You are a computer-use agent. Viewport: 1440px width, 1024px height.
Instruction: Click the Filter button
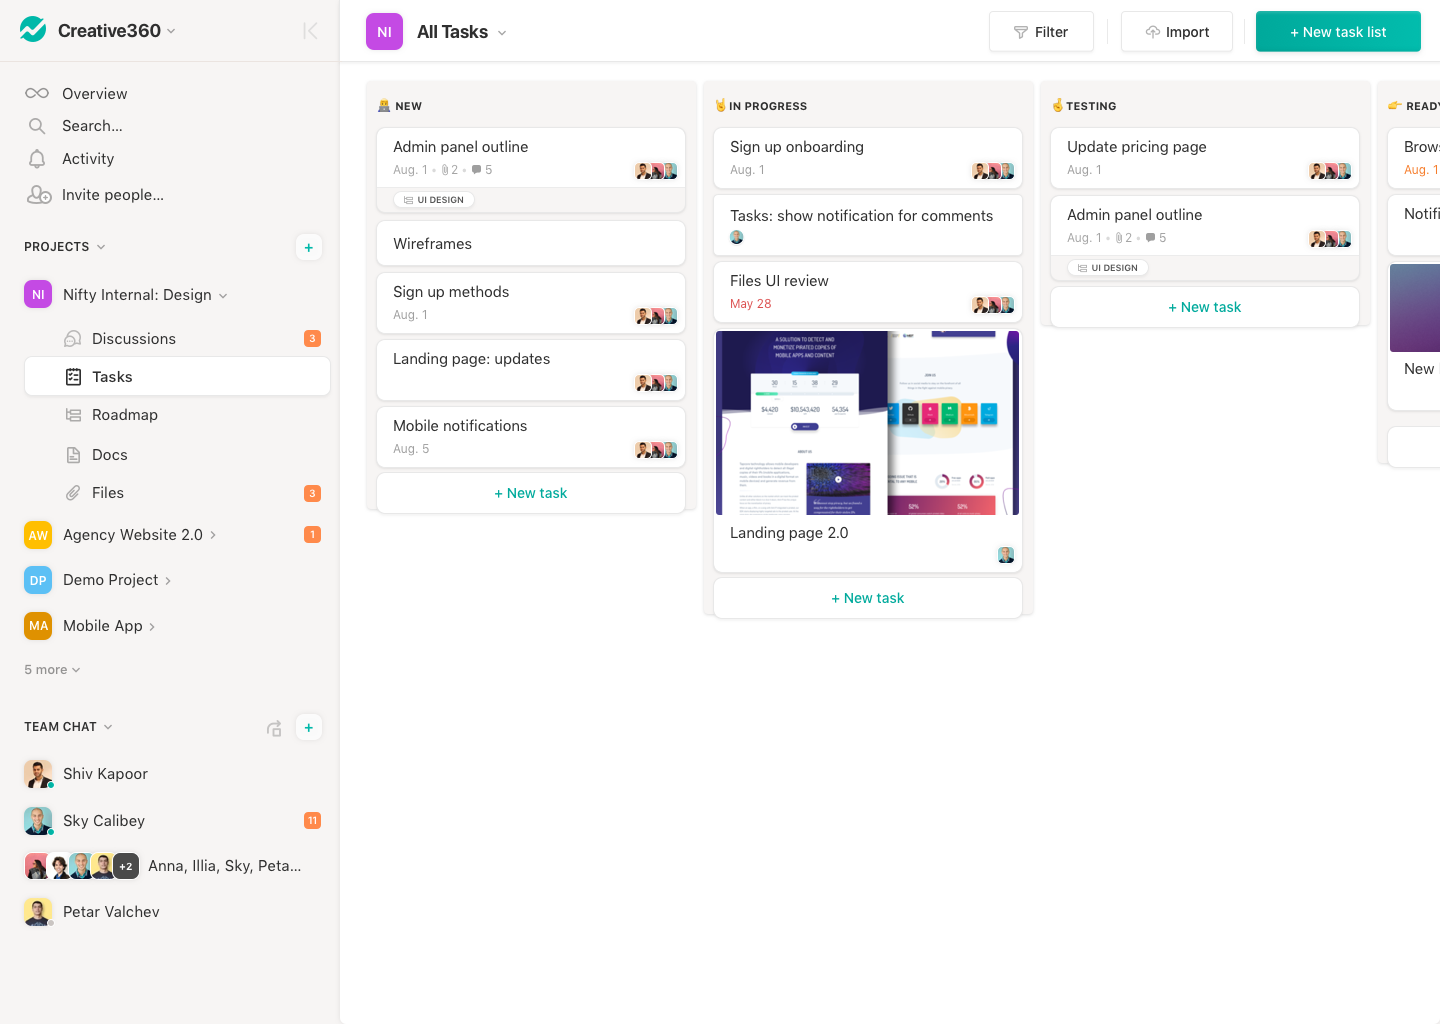(x=1041, y=32)
